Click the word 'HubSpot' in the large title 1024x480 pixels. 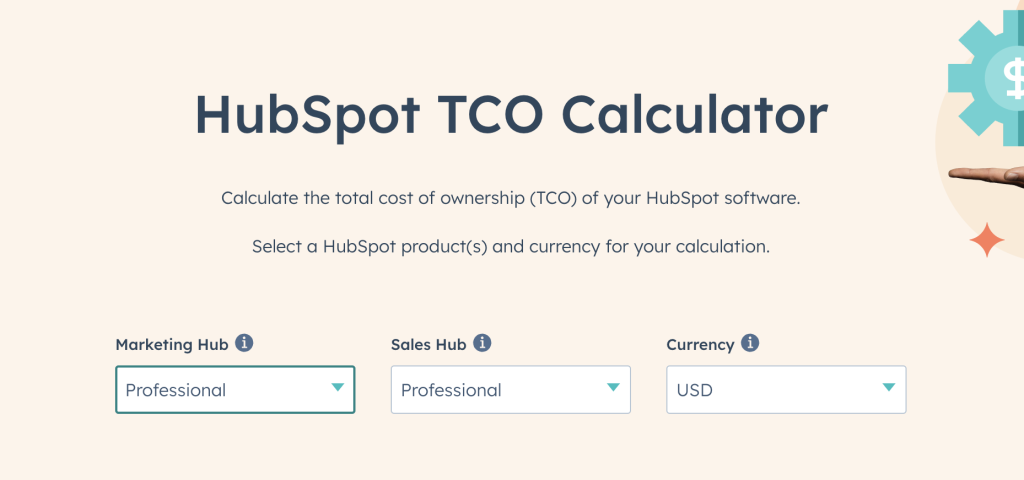(x=307, y=114)
